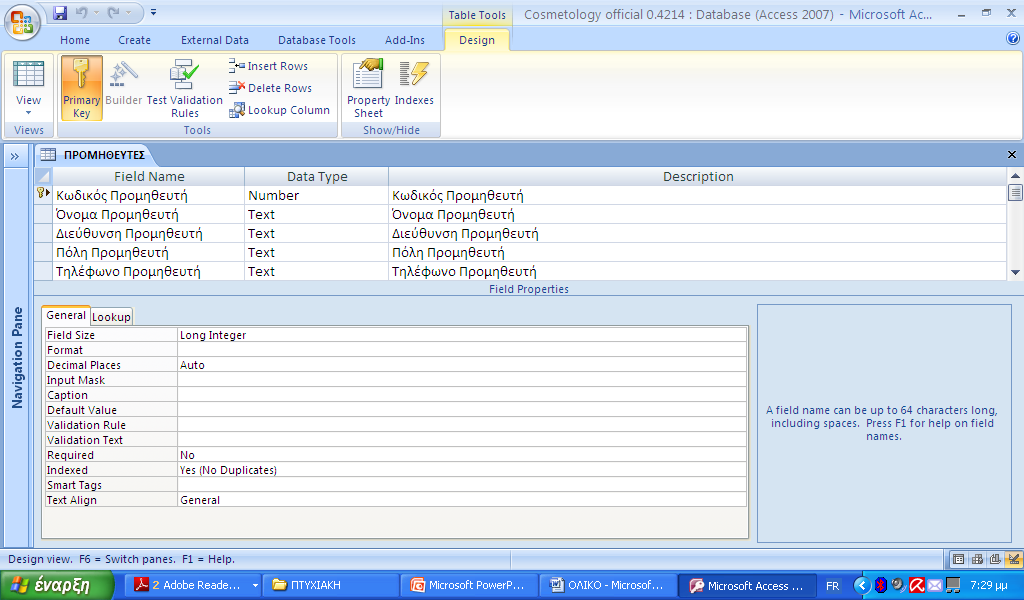
Task: Close the ΠΡΟΜΗΘΕΥΤΕΣ table with X
Action: [1012, 155]
